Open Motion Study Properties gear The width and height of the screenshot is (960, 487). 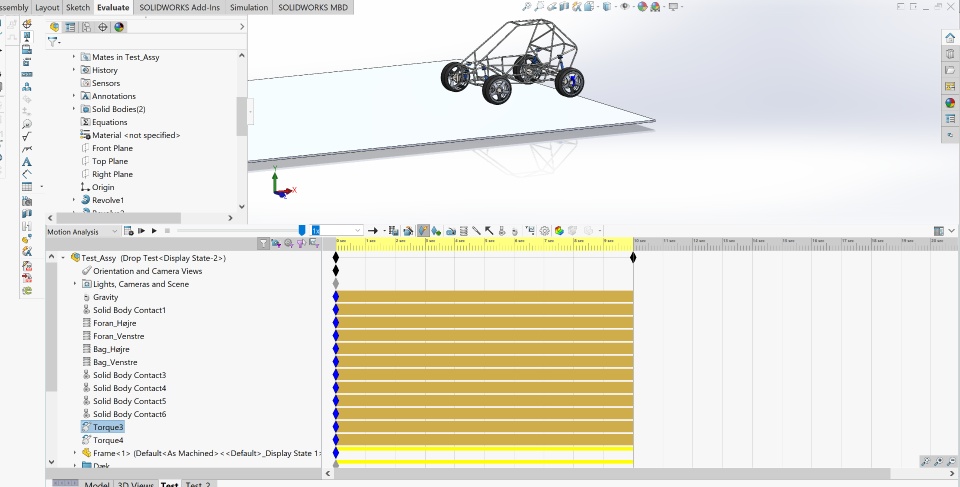(544, 231)
